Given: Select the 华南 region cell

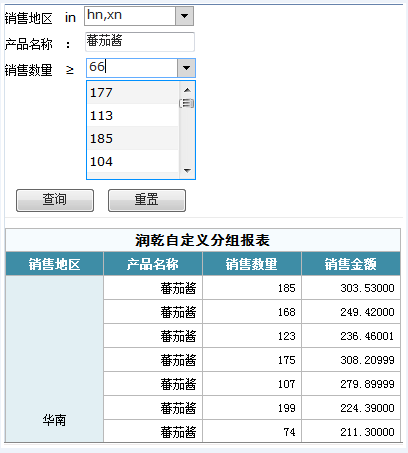Looking at the screenshot, I should 55,359.
